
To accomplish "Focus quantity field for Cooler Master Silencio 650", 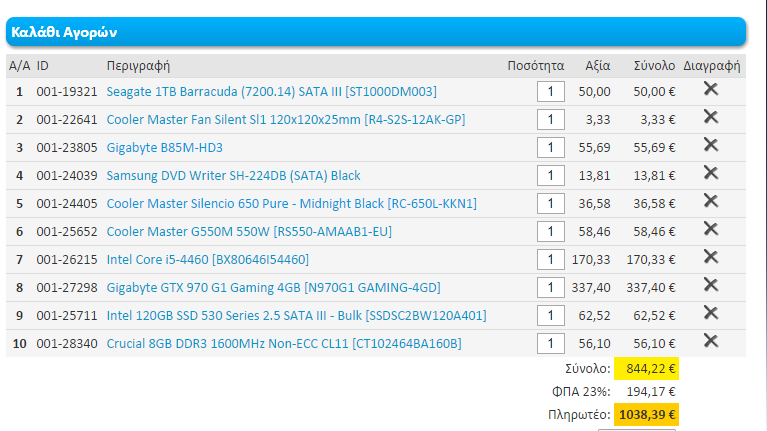I will pos(551,204).
